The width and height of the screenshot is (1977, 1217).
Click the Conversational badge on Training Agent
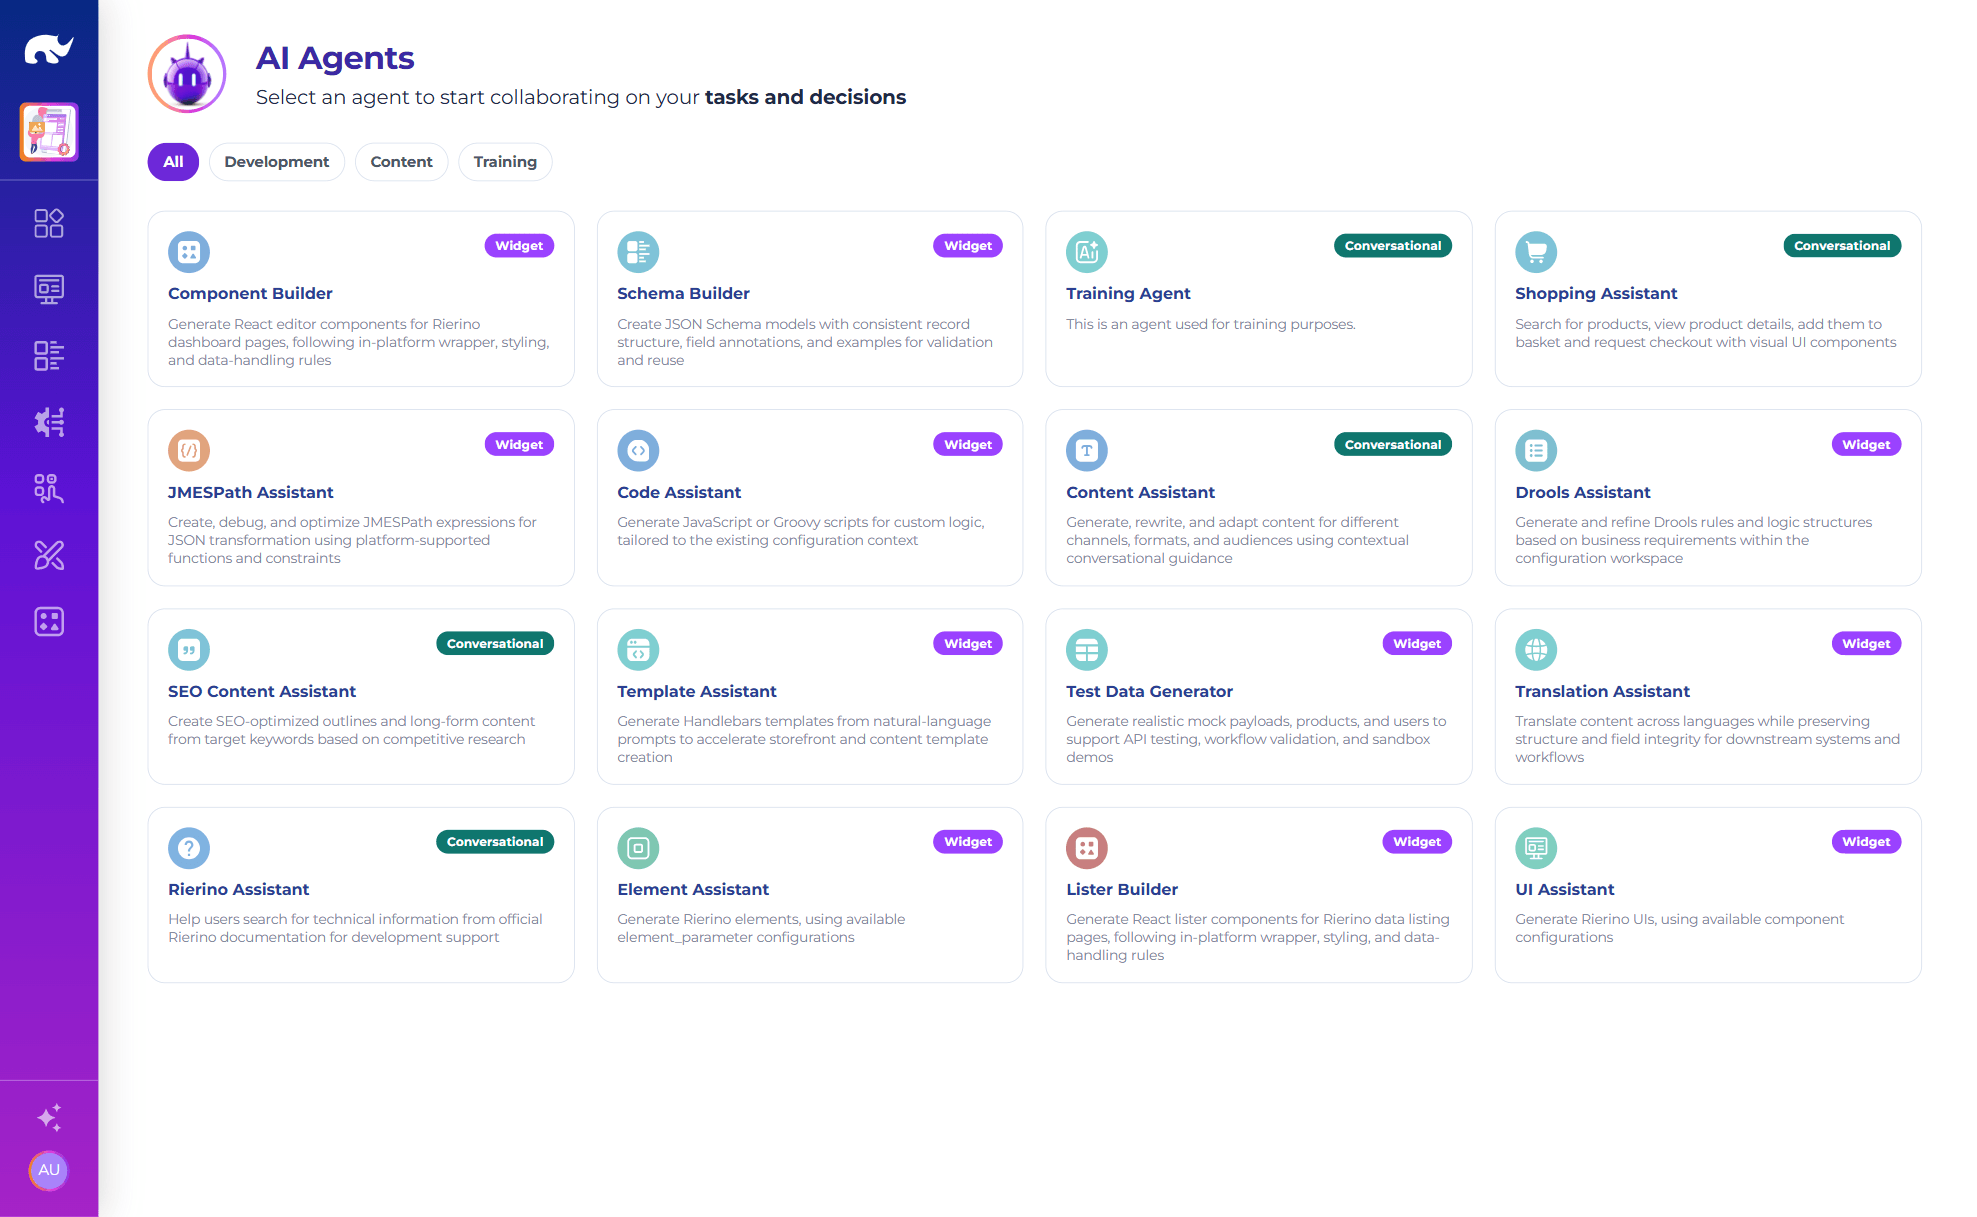click(1392, 246)
